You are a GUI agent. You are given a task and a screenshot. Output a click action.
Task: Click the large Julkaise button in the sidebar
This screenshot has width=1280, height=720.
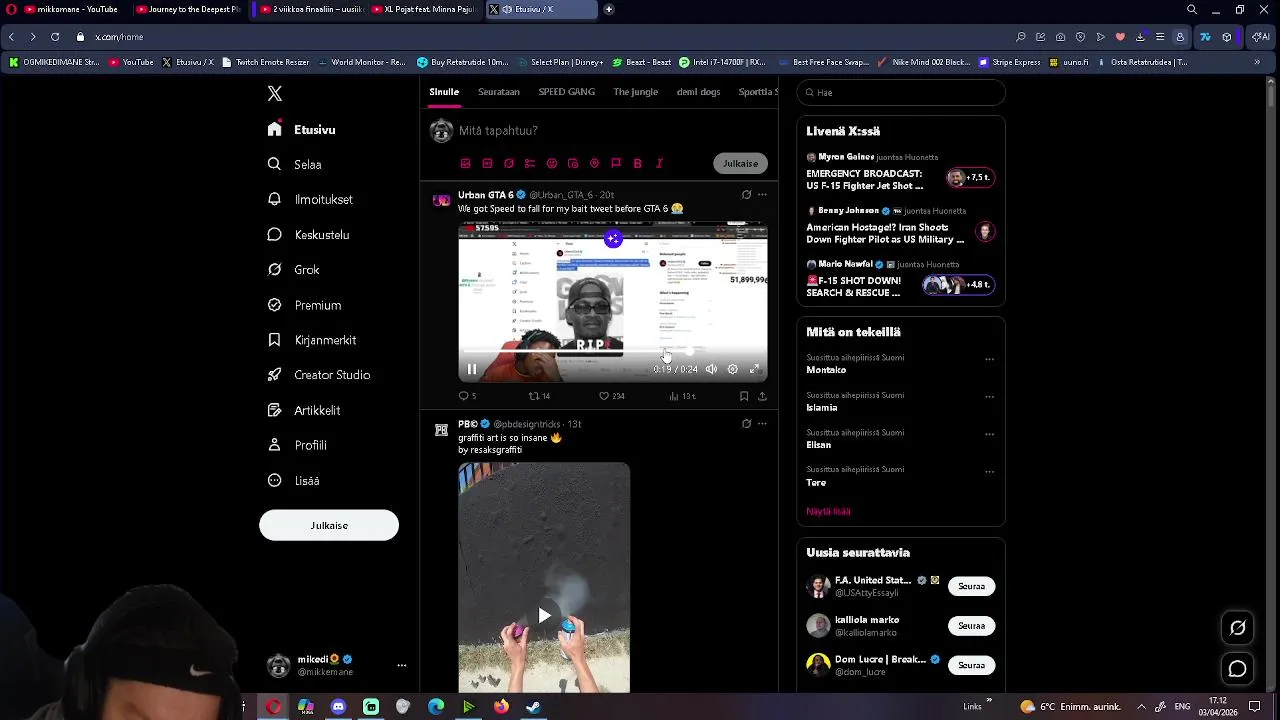coord(329,525)
